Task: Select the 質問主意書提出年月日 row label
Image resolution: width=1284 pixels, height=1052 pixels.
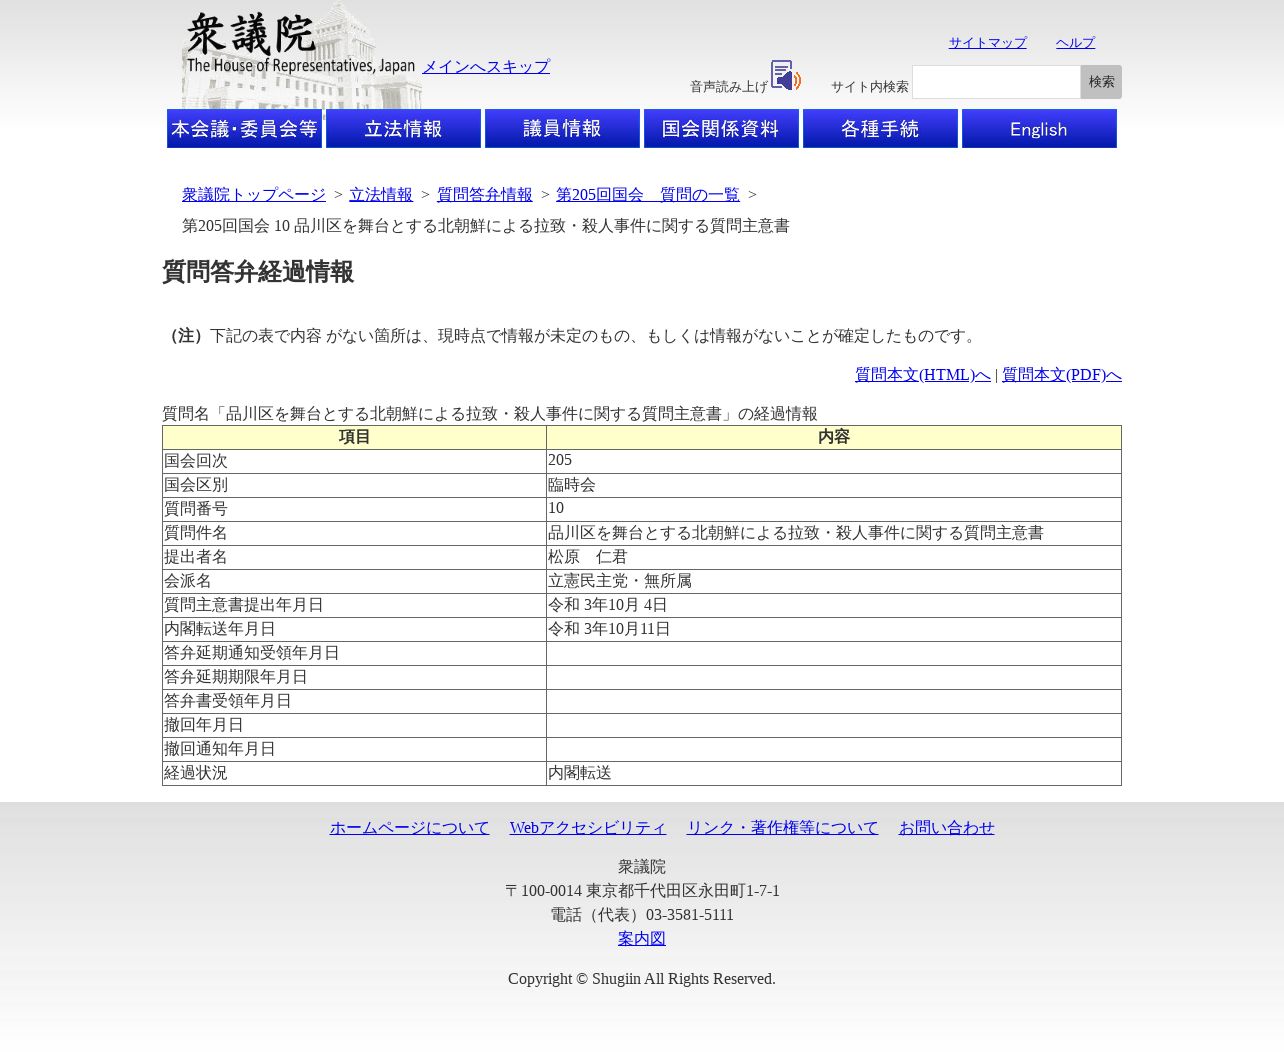Action: coord(355,605)
